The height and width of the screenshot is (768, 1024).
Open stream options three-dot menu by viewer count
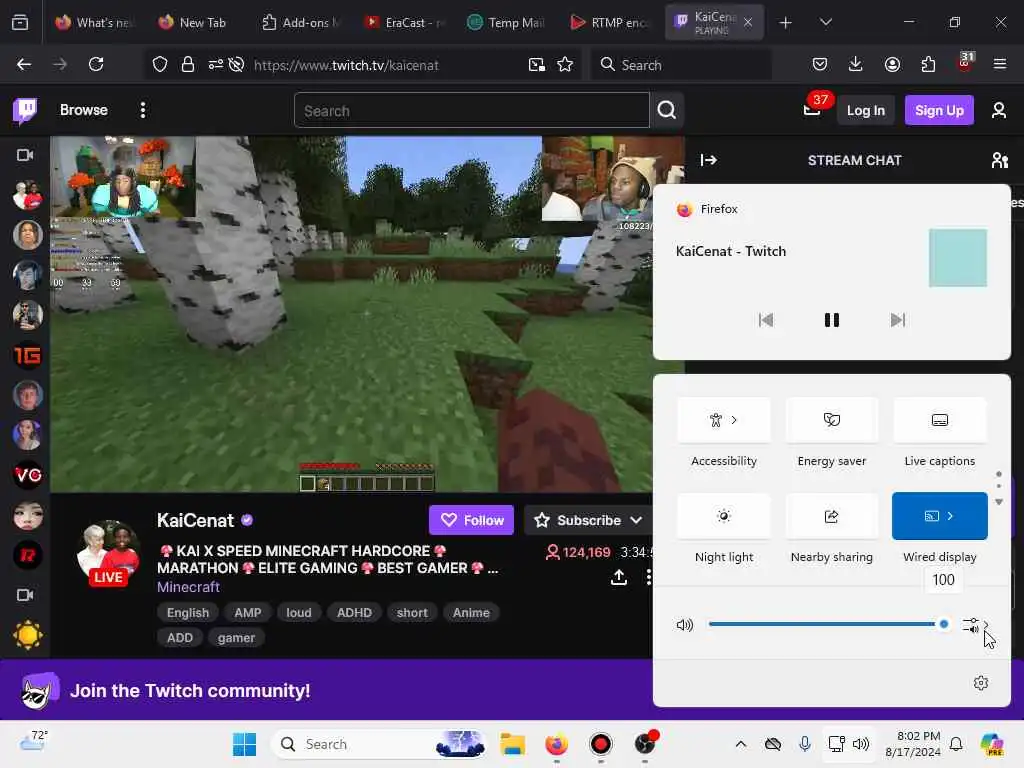click(648, 577)
